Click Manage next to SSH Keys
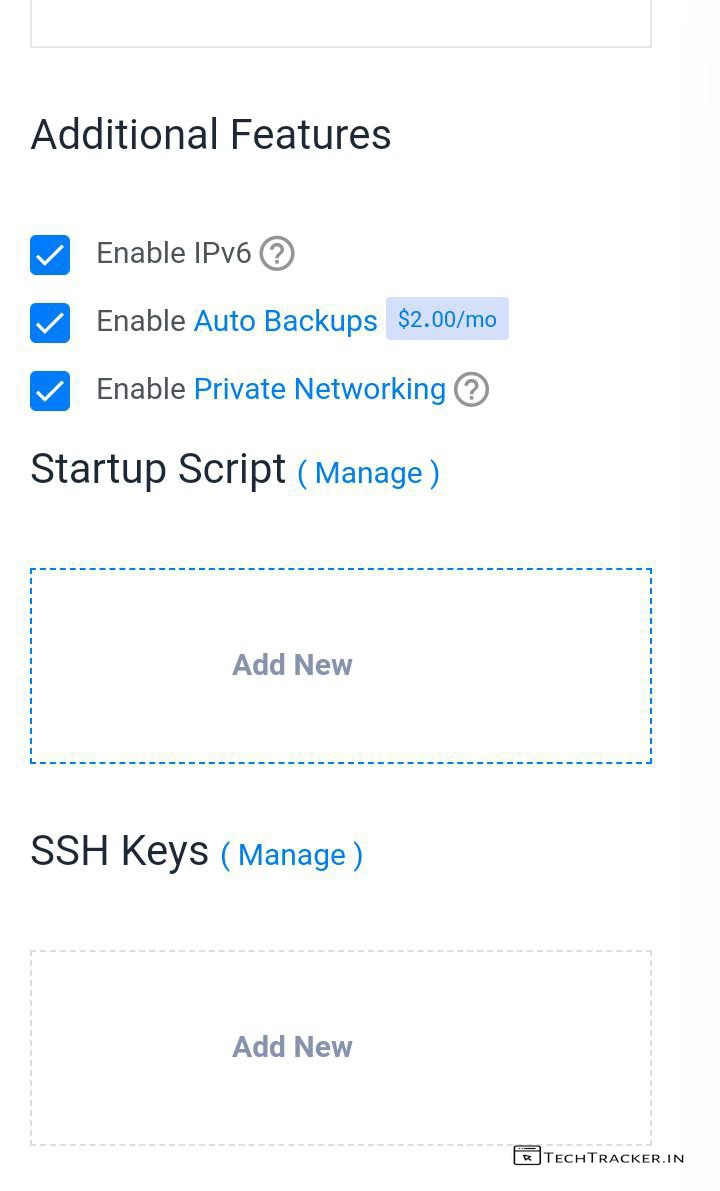Viewport: 720px width, 1191px height. tap(292, 855)
